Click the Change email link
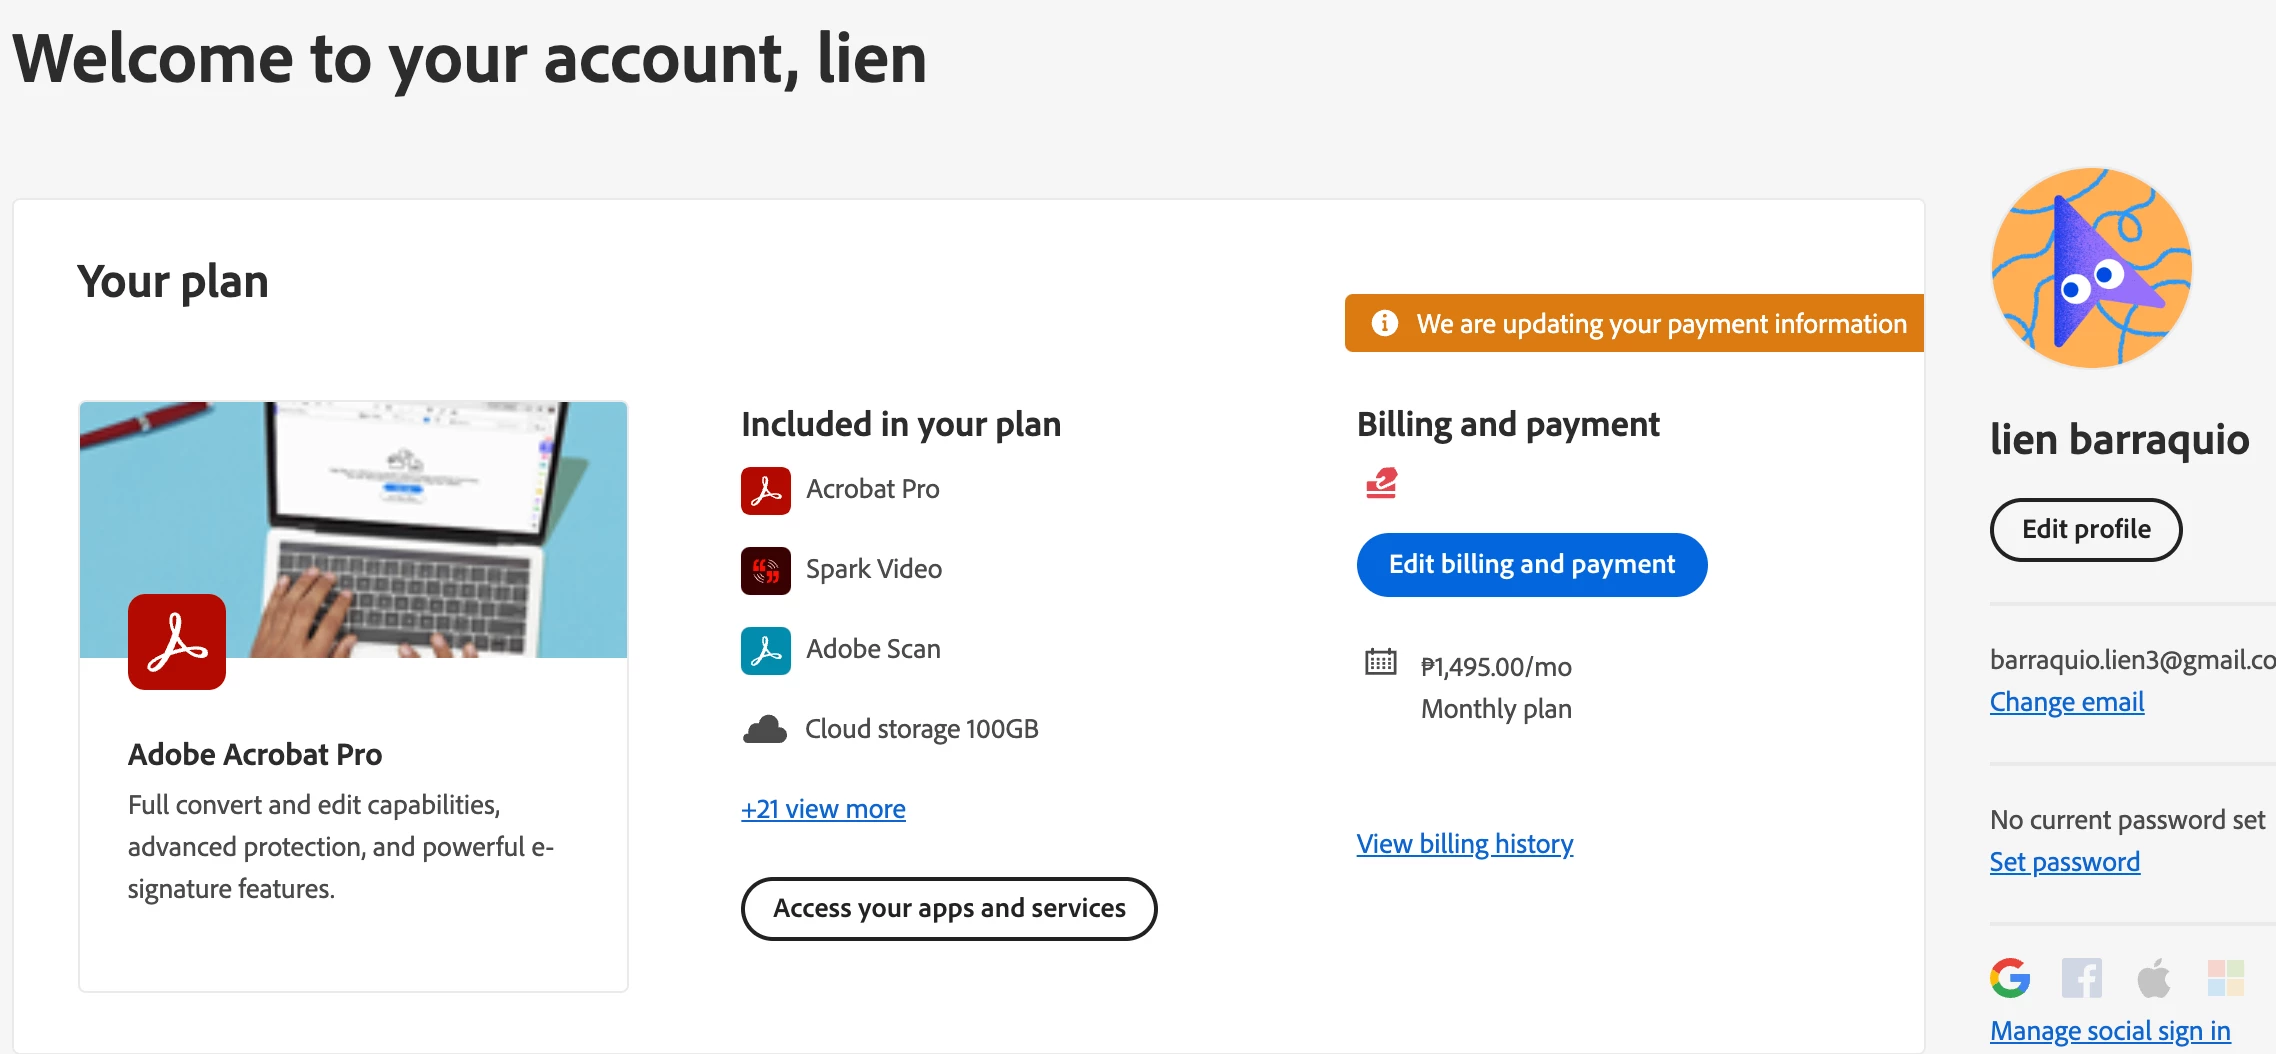Viewport: 2276px width, 1054px height. pyautogui.click(x=2067, y=702)
